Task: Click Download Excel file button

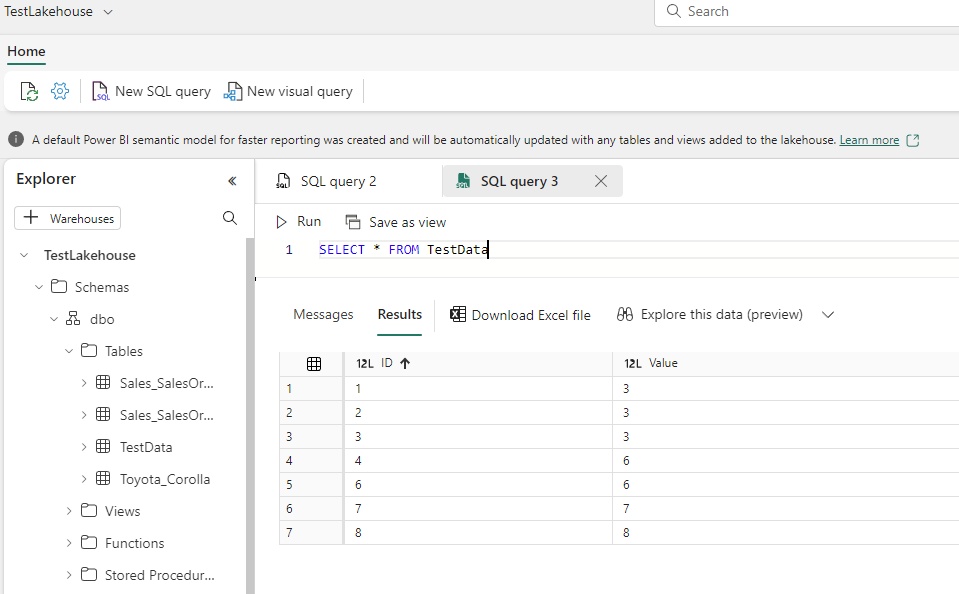Action: click(x=520, y=314)
